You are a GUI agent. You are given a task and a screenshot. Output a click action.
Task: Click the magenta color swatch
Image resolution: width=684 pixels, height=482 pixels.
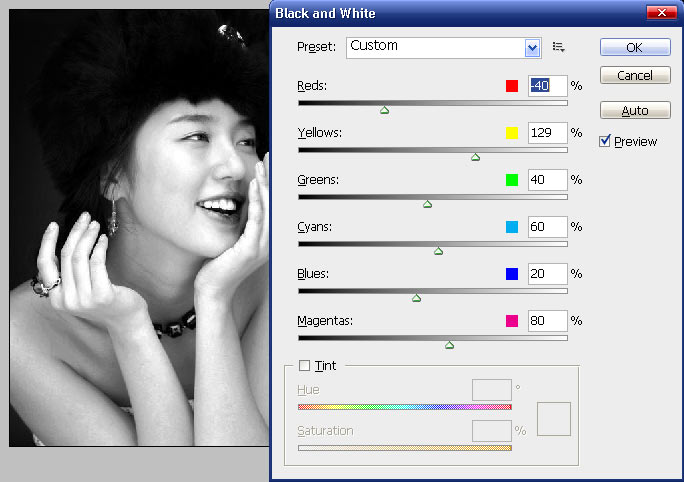click(512, 321)
